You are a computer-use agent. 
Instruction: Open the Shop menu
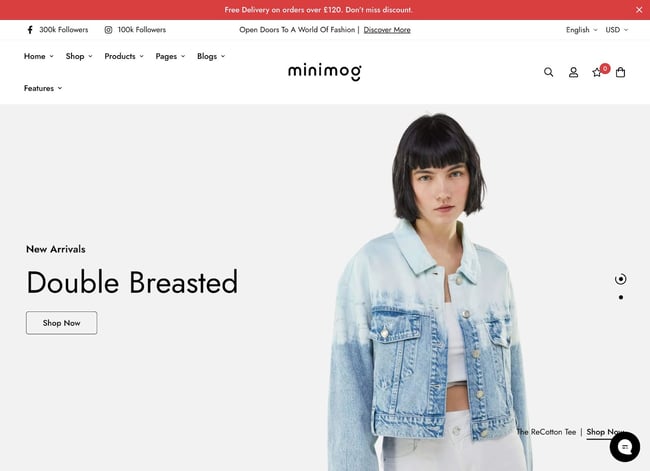(x=79, y=56)
